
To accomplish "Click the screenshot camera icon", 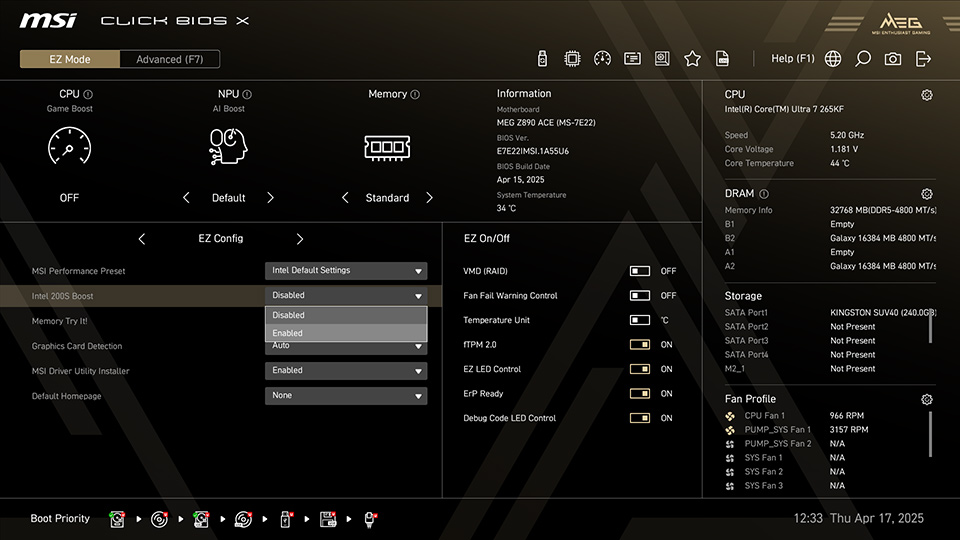I will tap(892, 59).
